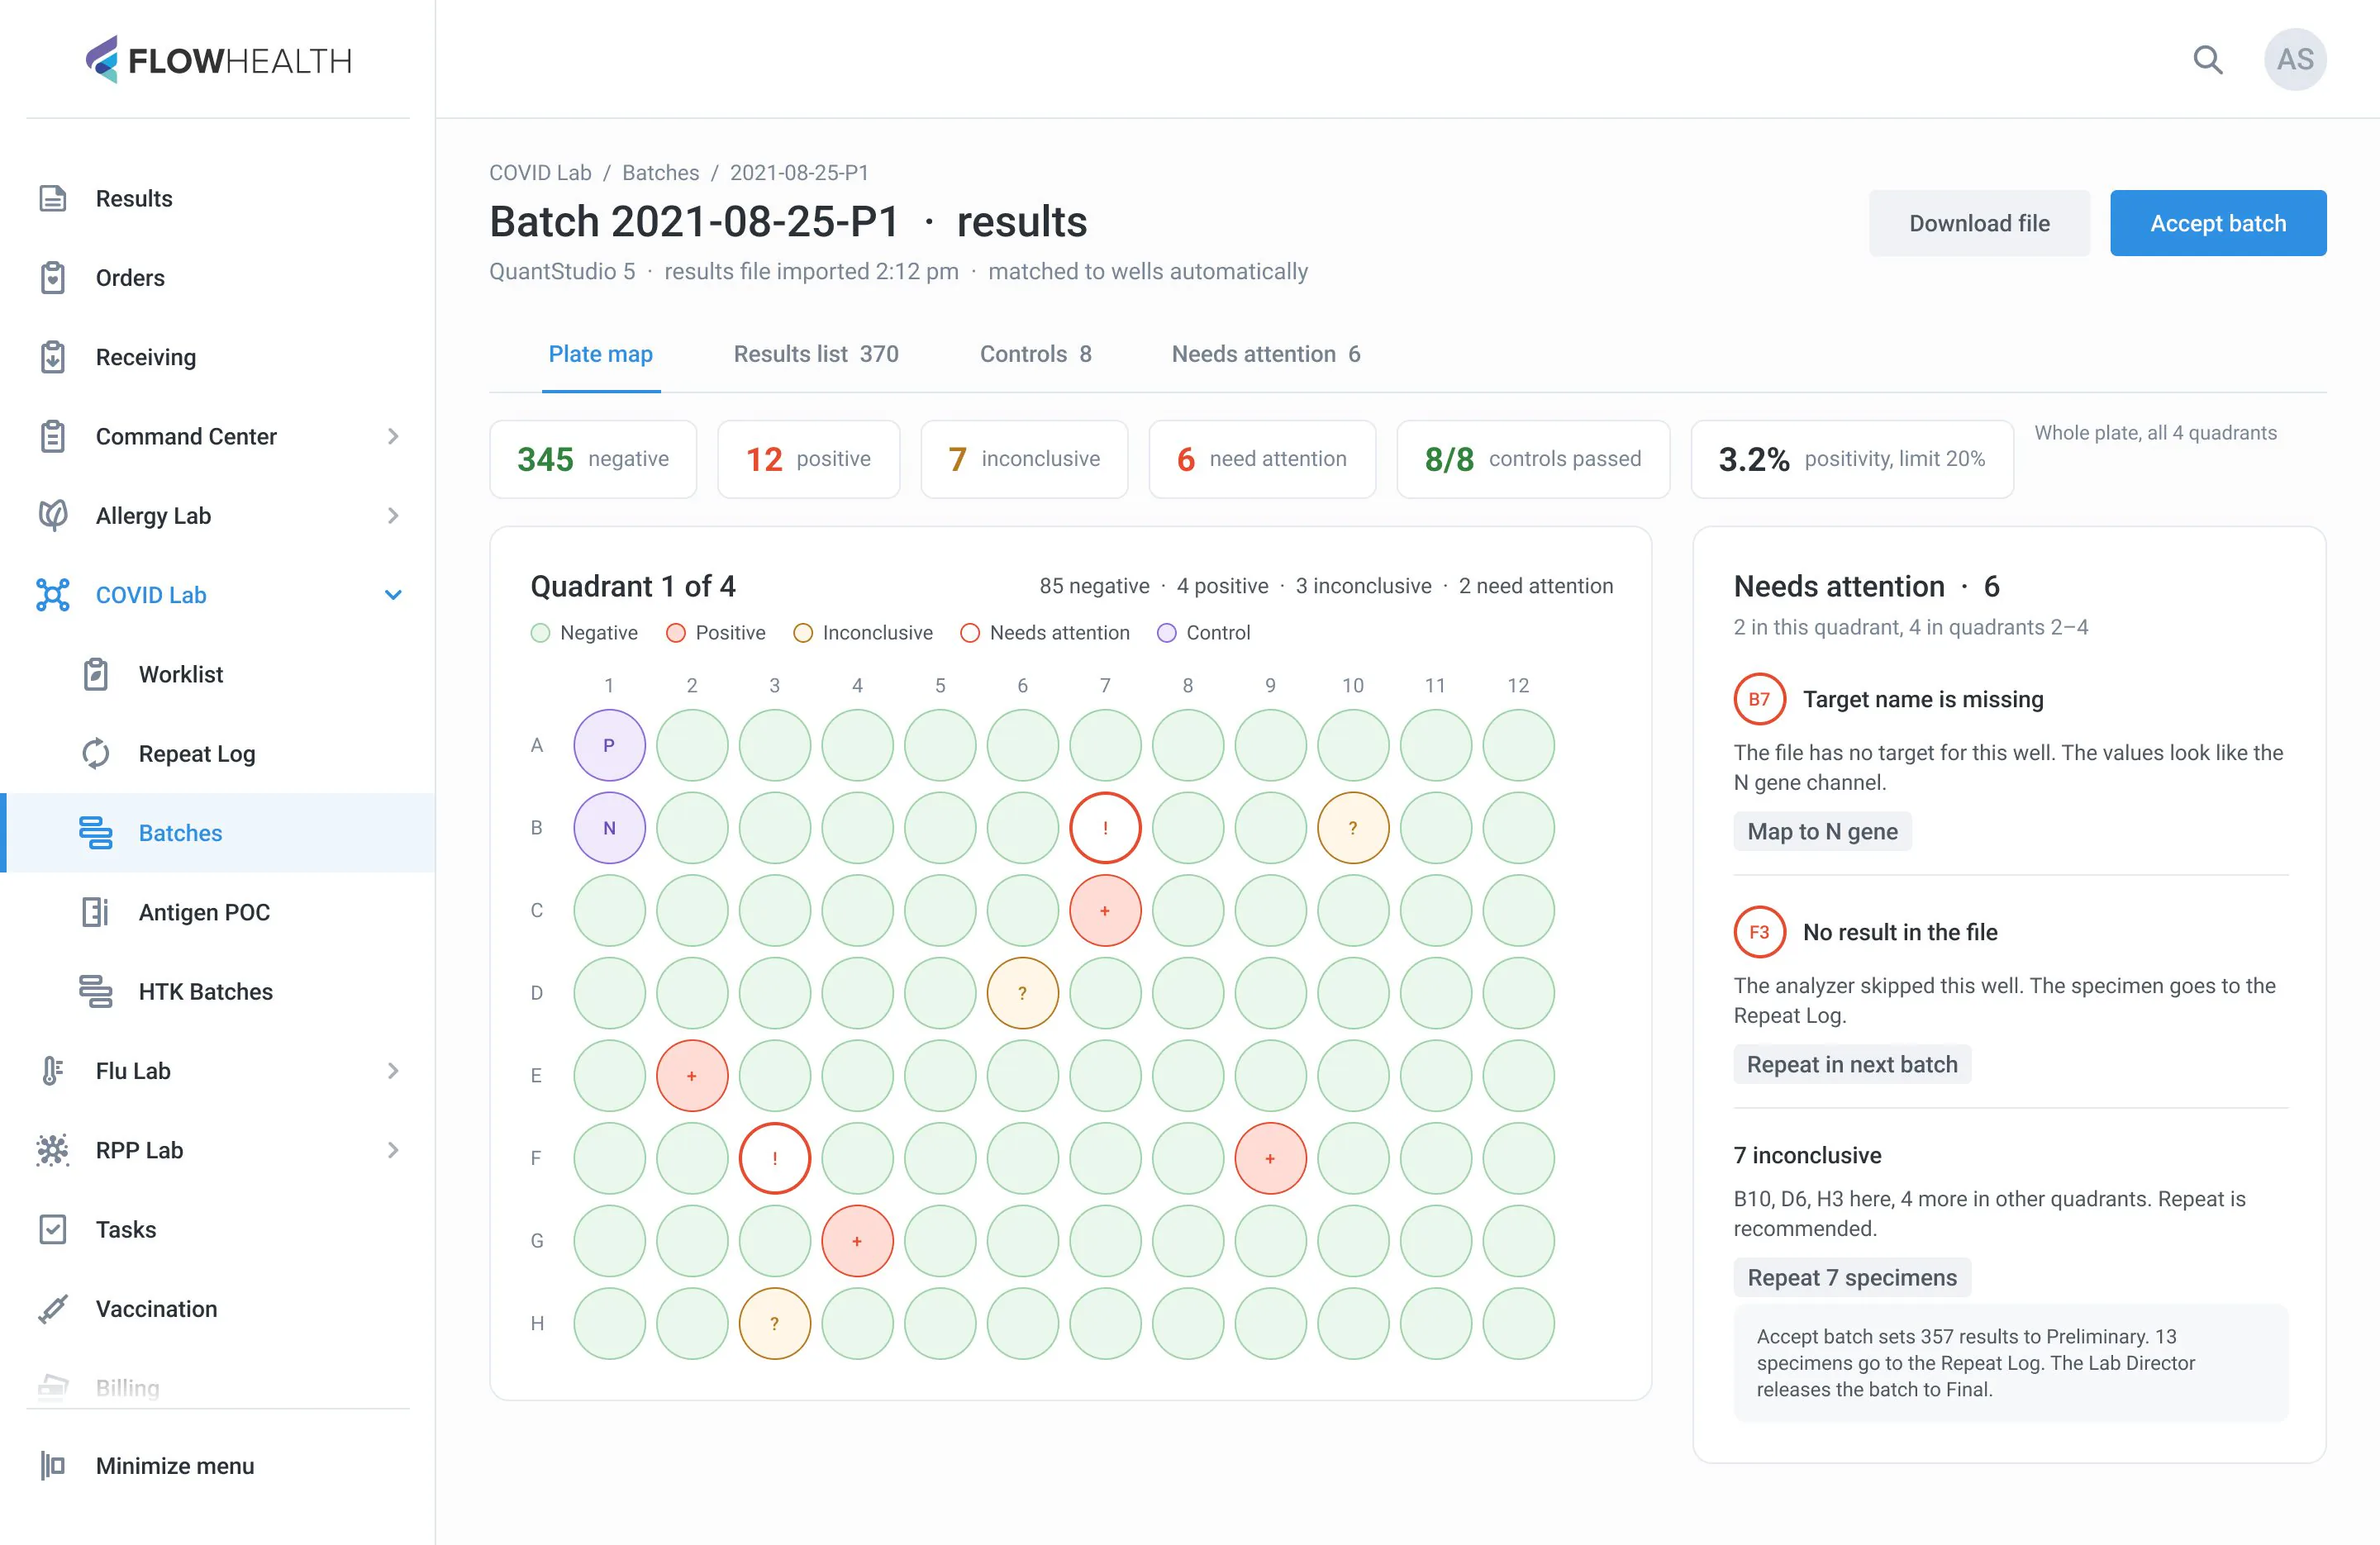The height and width of the screenshot is (1545, 2380).
Task: Click the Command Center icon
Action: click(x=53, y=437)
